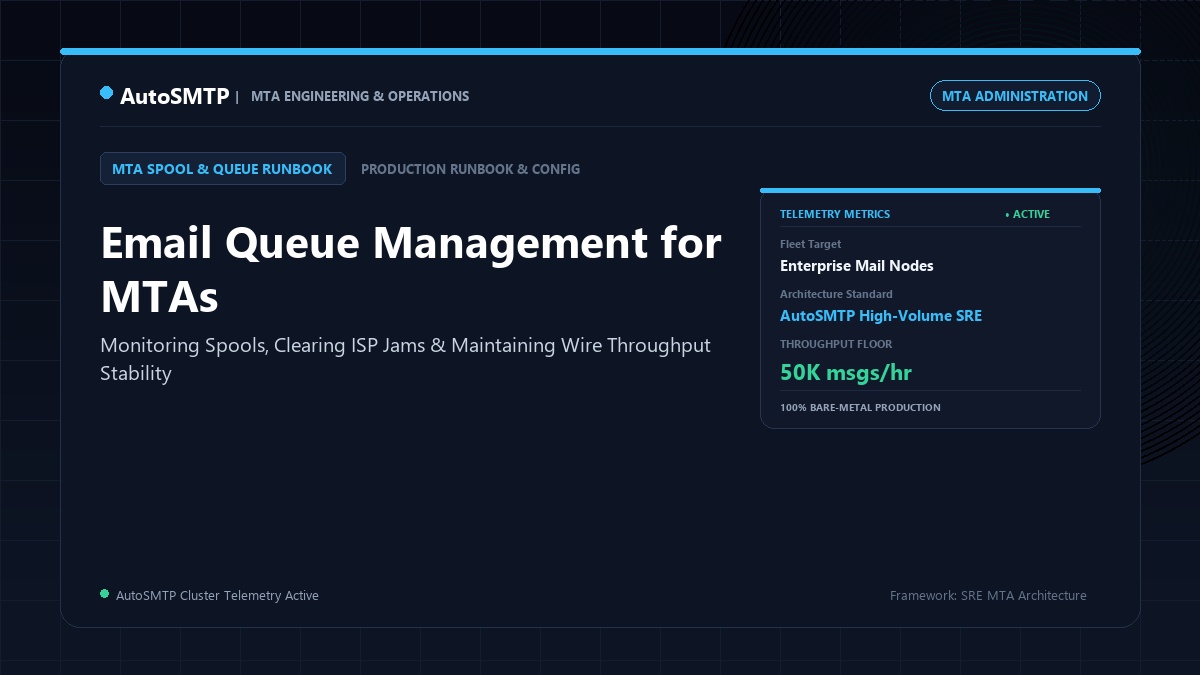Click the Email Queue Management for MTAs title
This screenshot has height=675, width=1200.
click(x=411, y=269)
